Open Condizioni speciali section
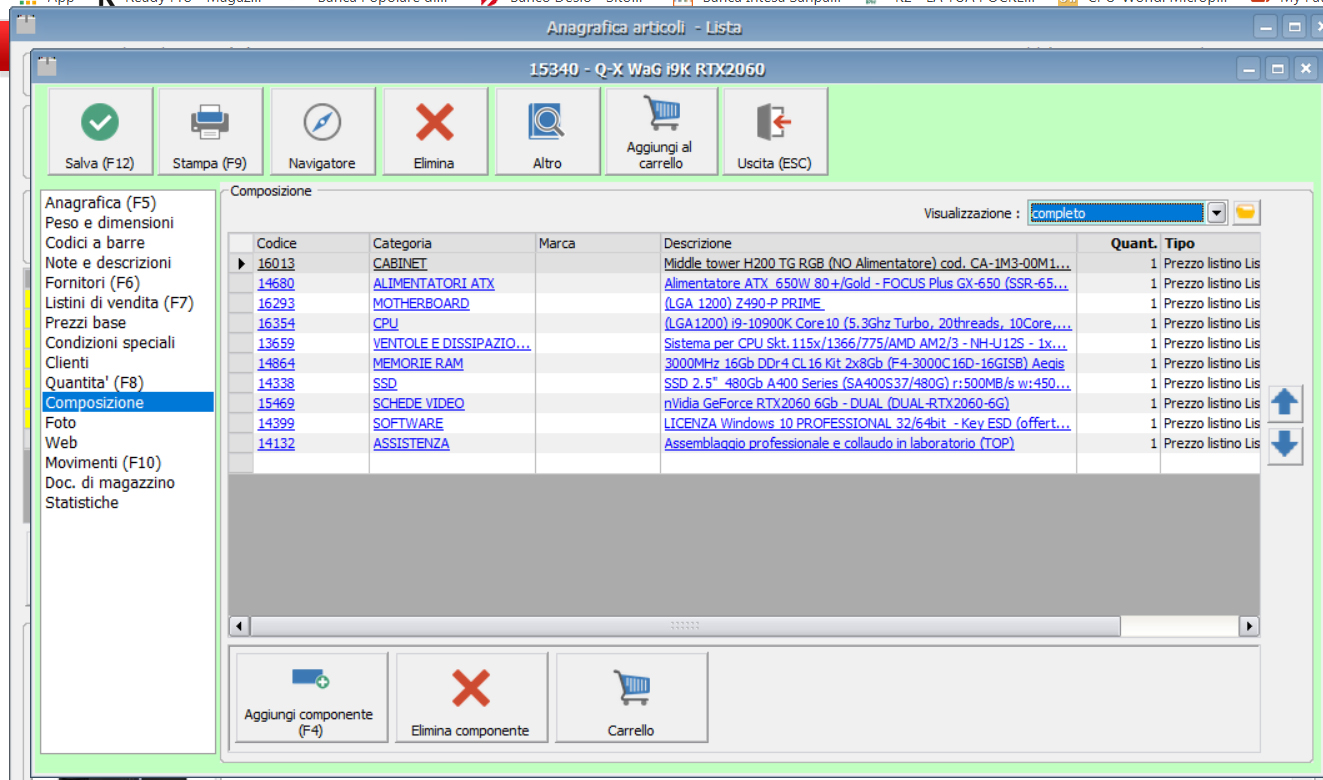Image resolution: width=1323 pixels, height=780 pixels. tap(110, 343)
